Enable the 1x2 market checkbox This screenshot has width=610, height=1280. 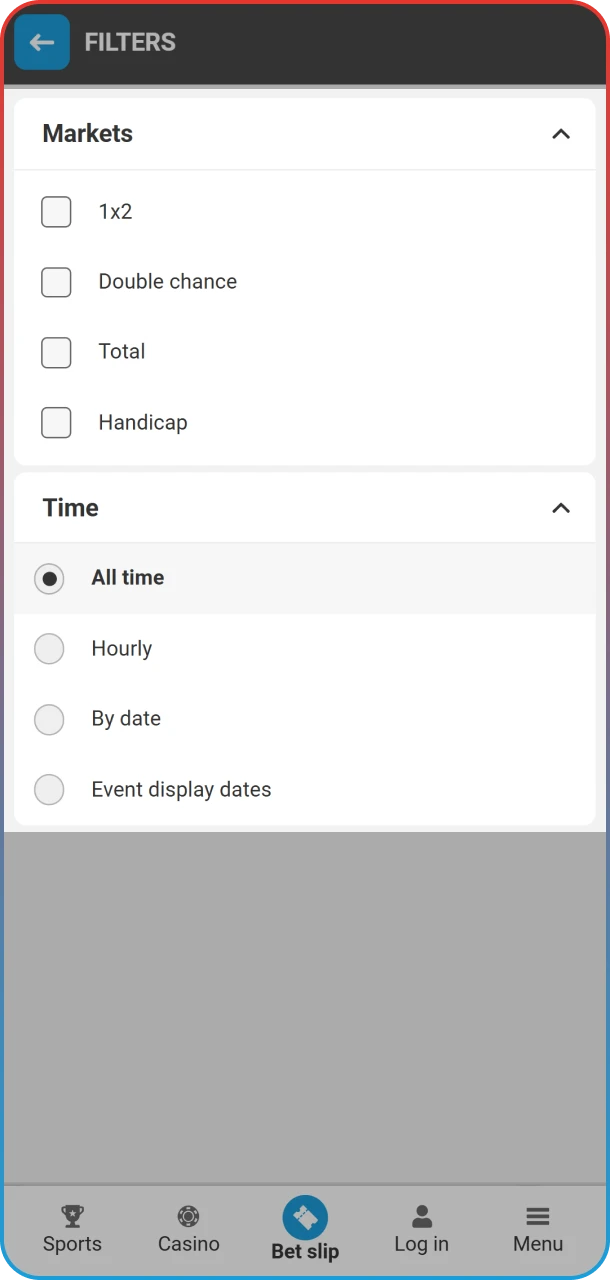click(x=56, y=212)
